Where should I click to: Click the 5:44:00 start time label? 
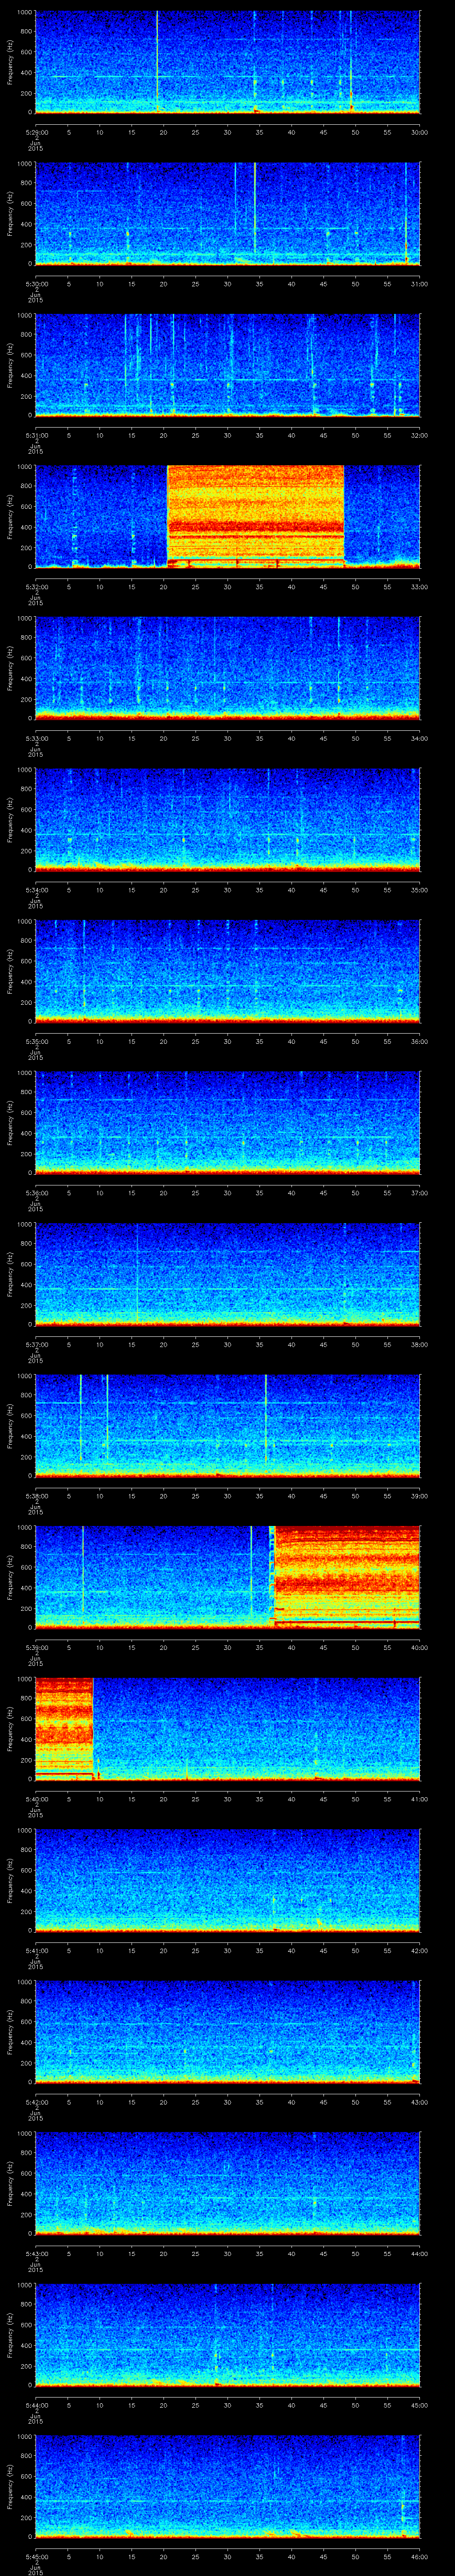tap(36, 2405)
